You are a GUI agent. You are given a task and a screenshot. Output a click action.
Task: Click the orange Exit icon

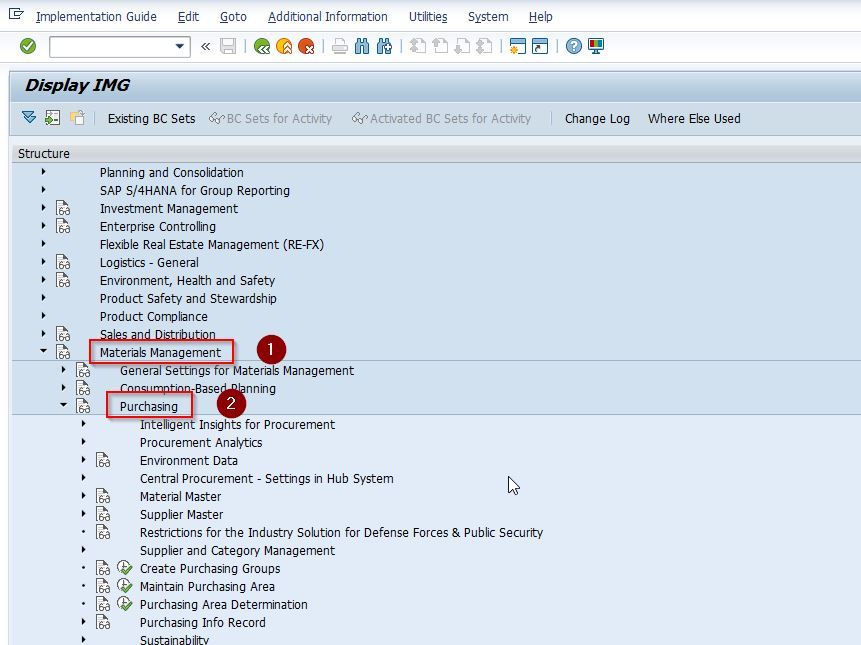point(284,46)
